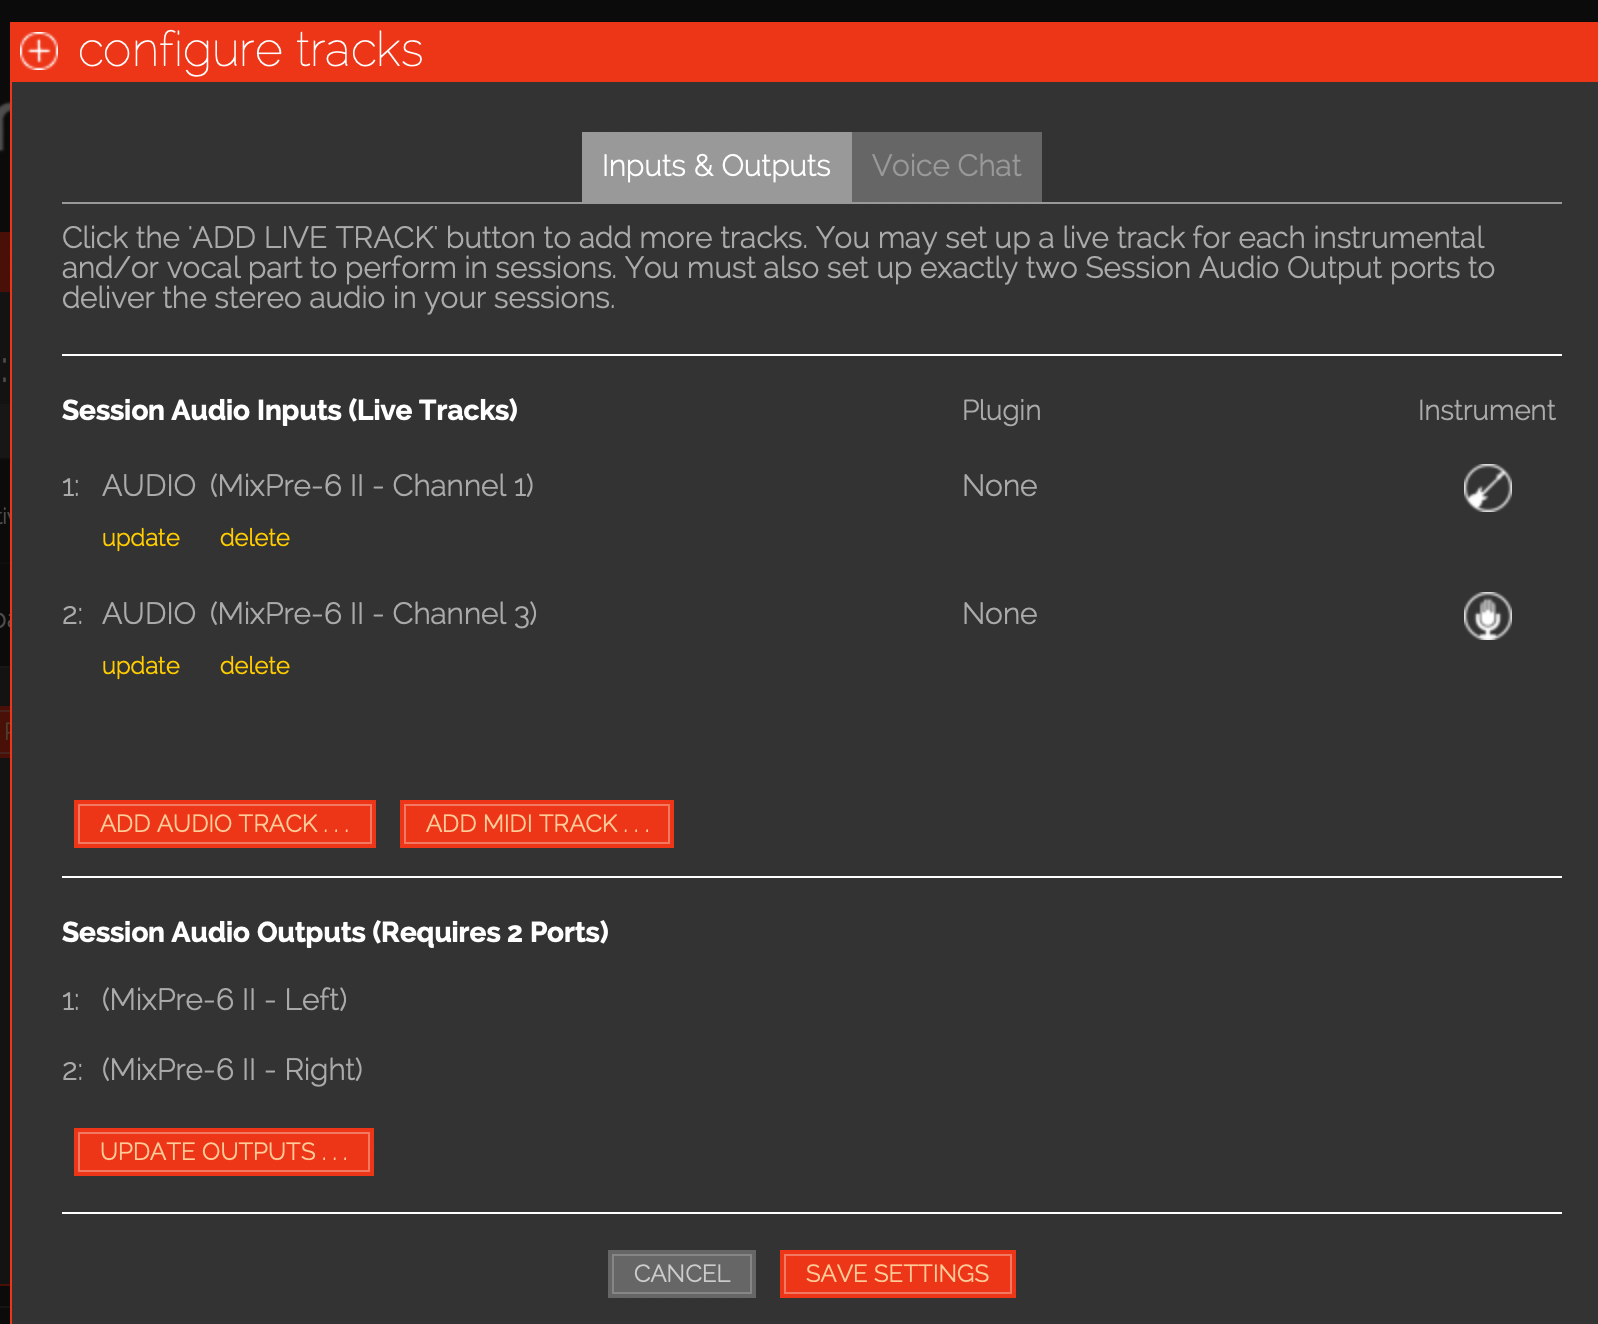Save the track settings

click(x=897, y=1274)
